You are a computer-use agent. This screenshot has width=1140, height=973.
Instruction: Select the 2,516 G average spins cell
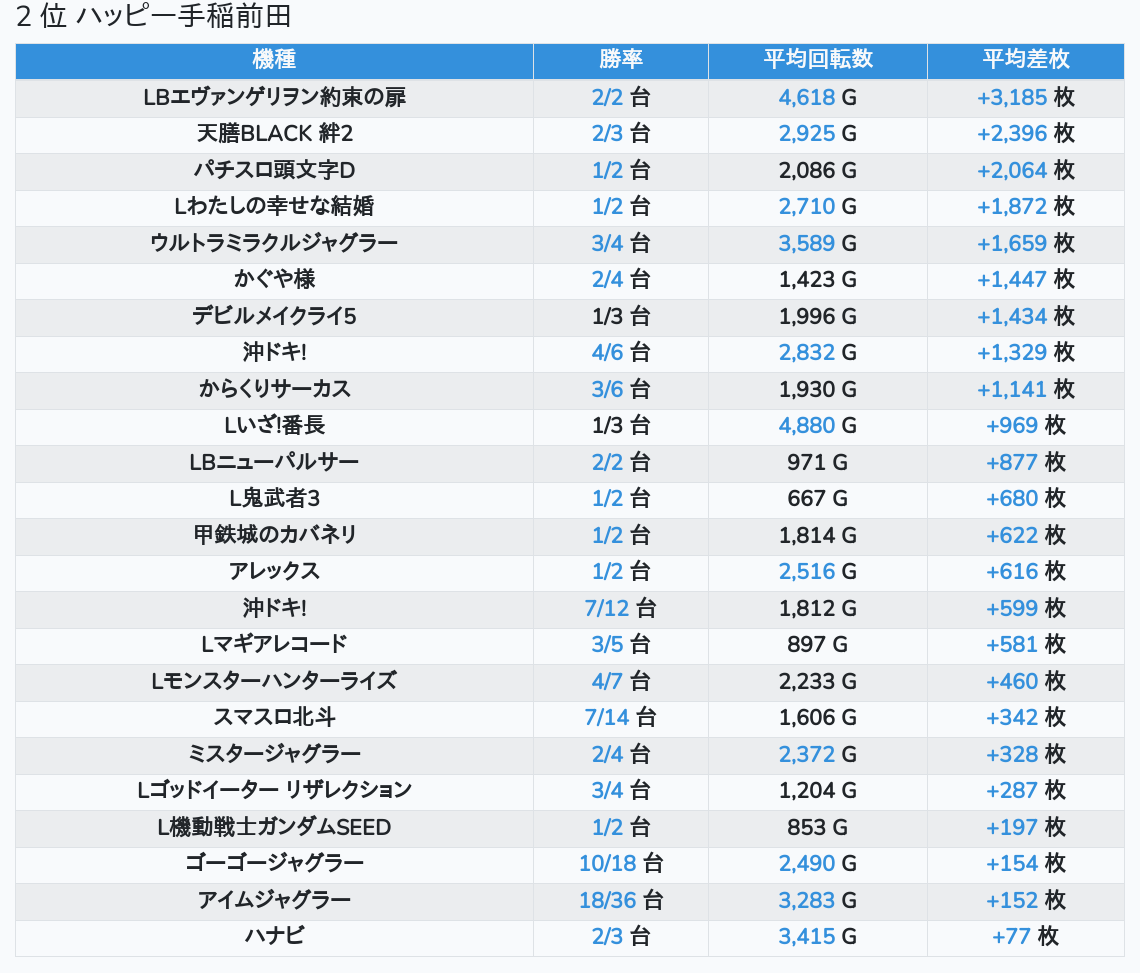(x=818, y=572)
